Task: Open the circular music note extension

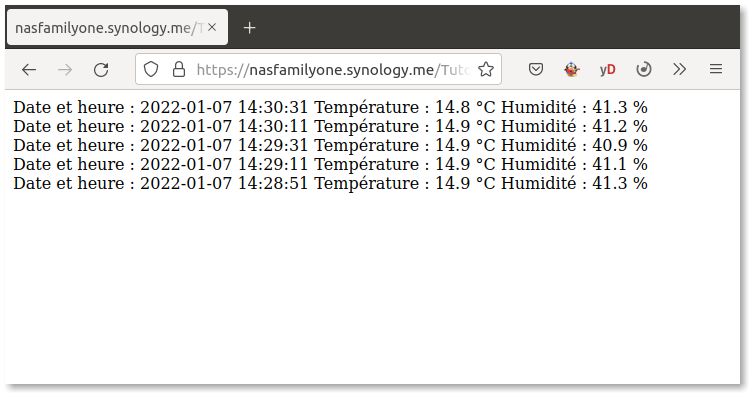Action: (x=644, y=69)
